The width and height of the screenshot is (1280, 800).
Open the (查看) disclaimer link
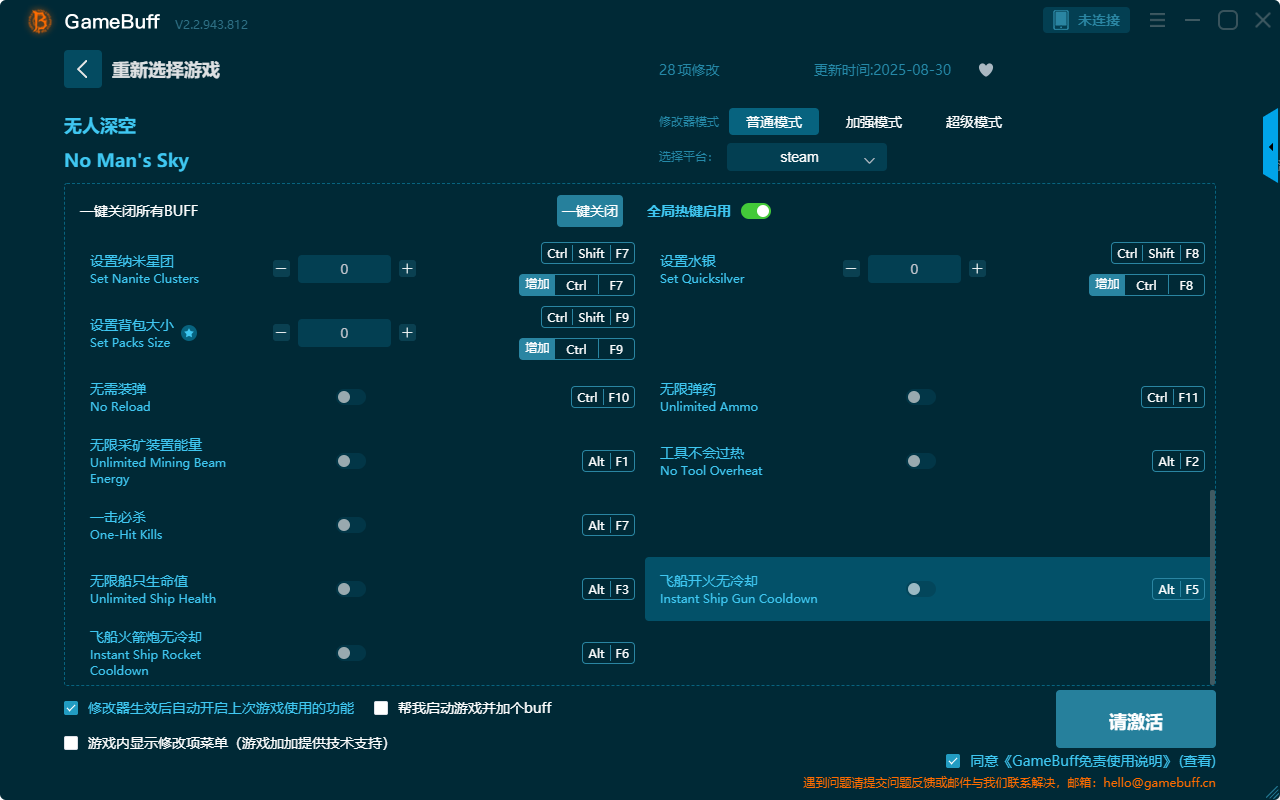[x=1197, y=761]
